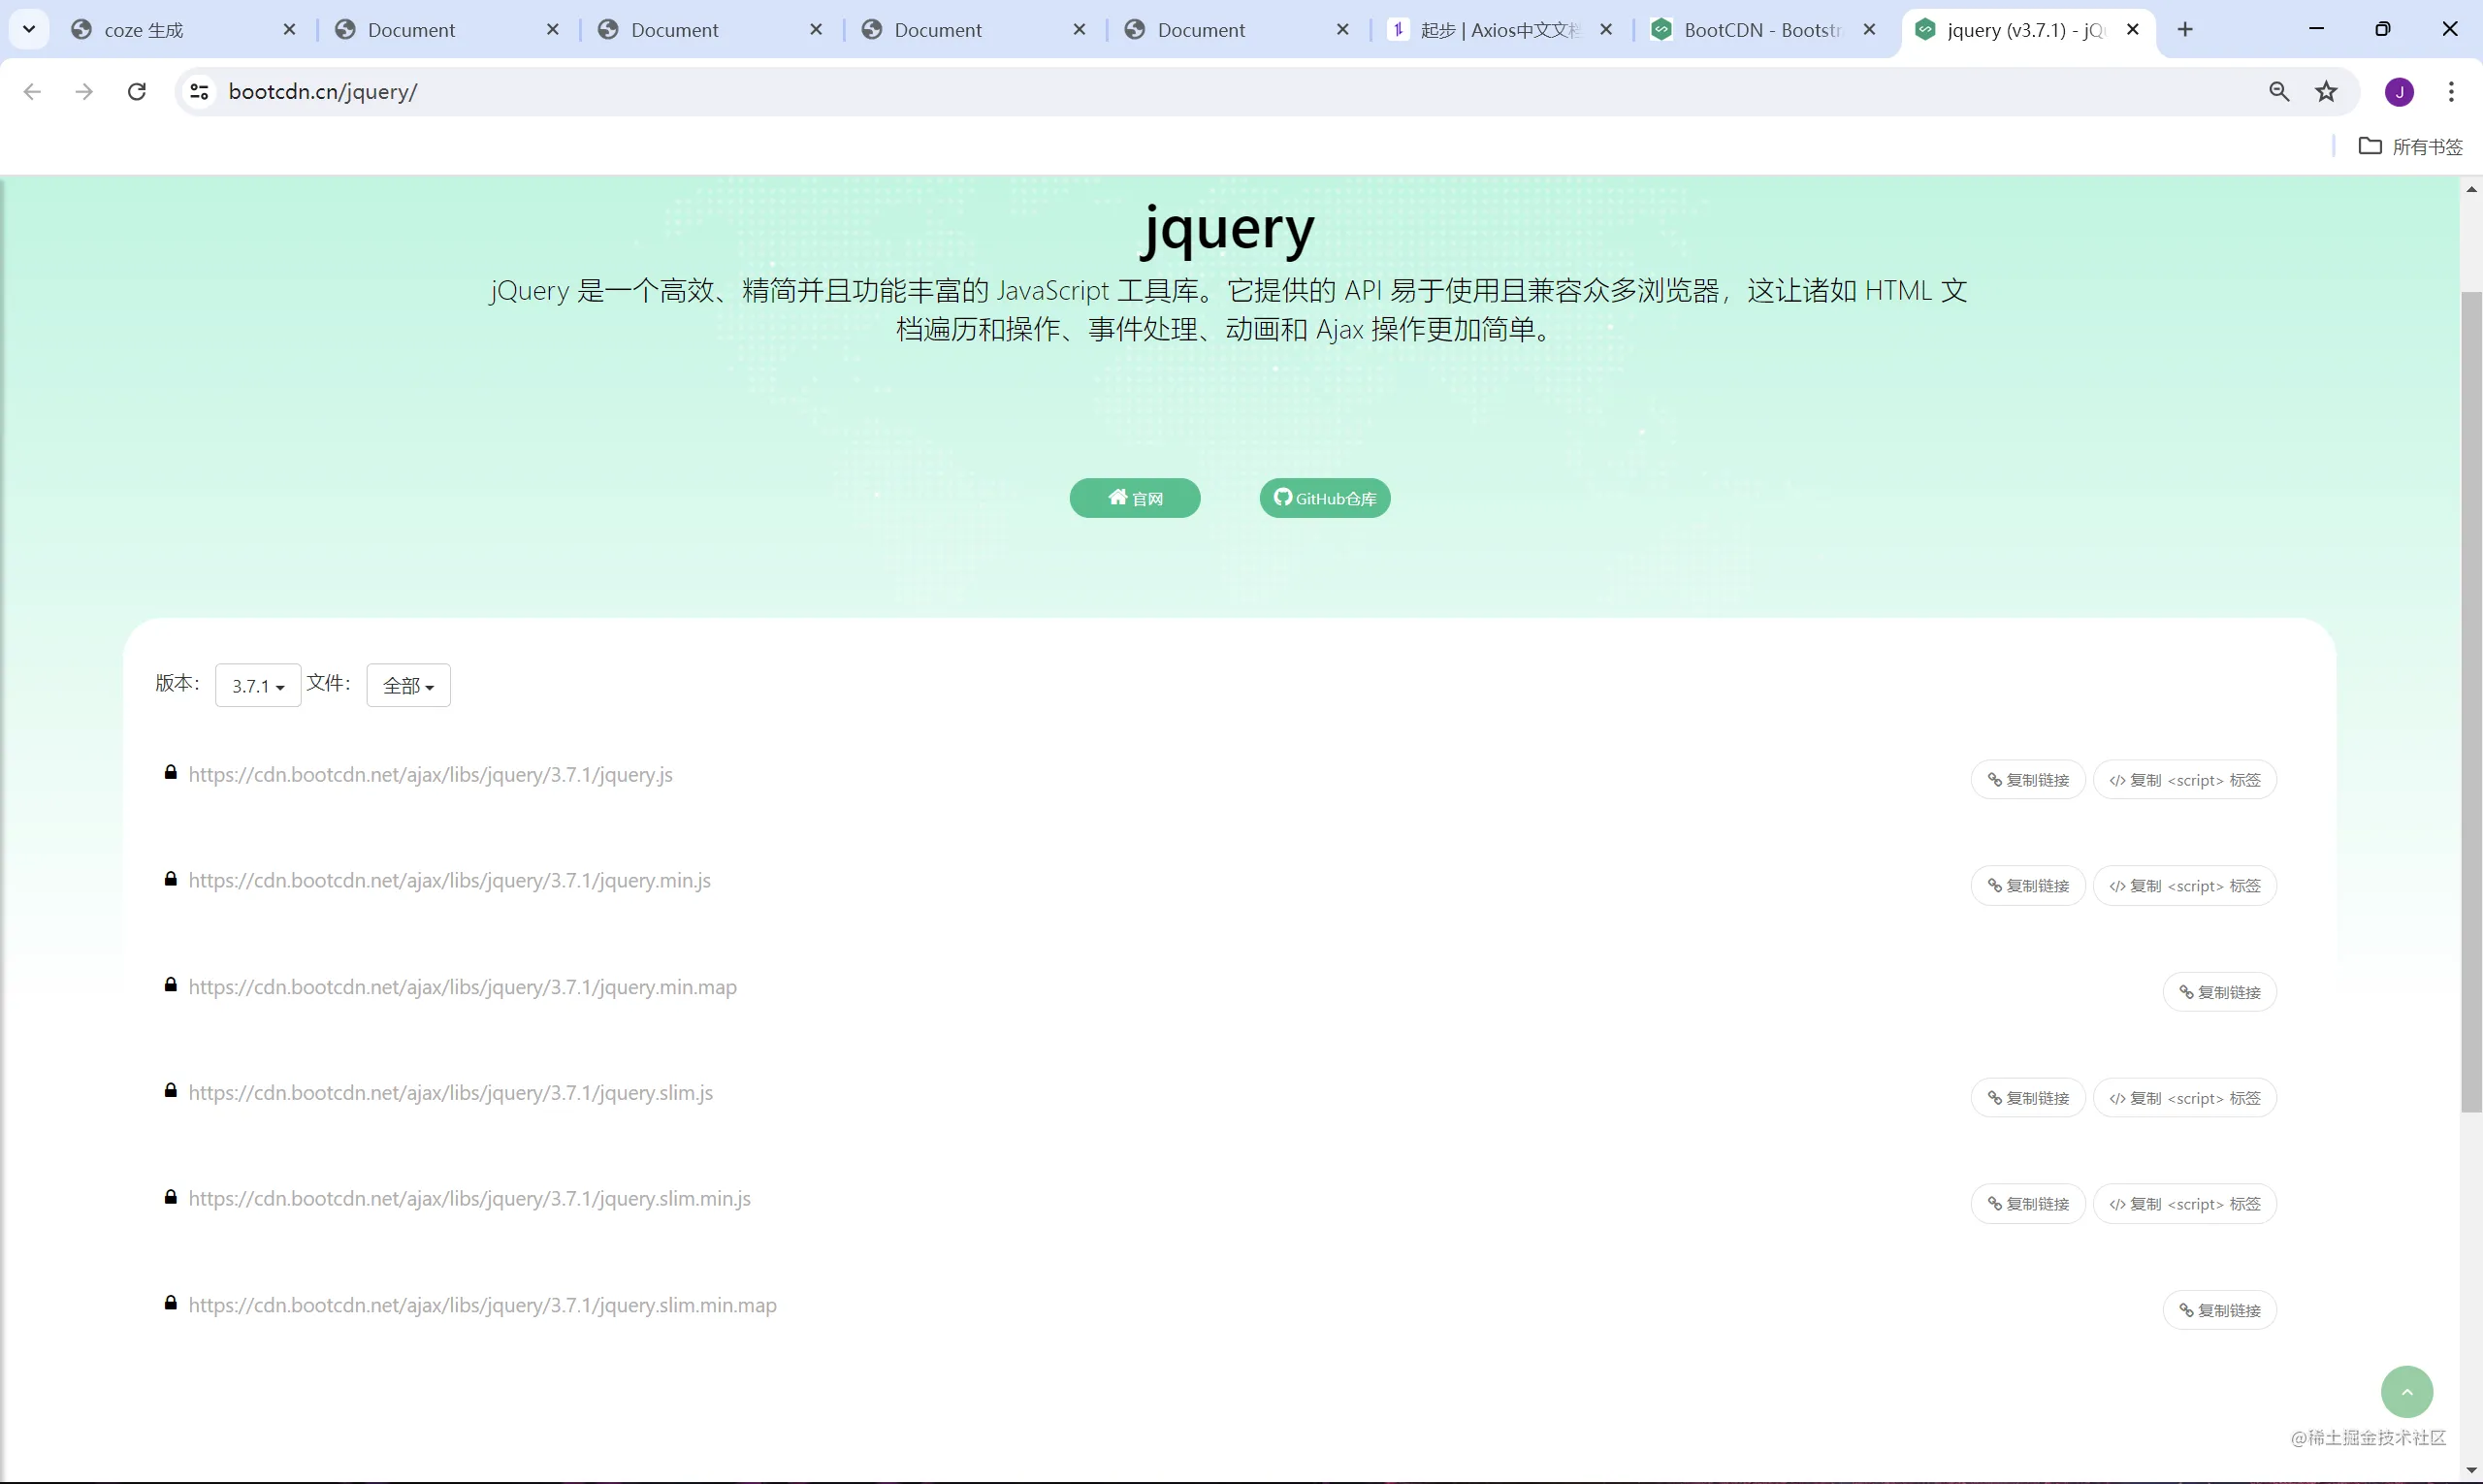Click the zoom magnifier icon in address bar
This screenshot has height=1484, width=2483.
(x=2279, y=92)
